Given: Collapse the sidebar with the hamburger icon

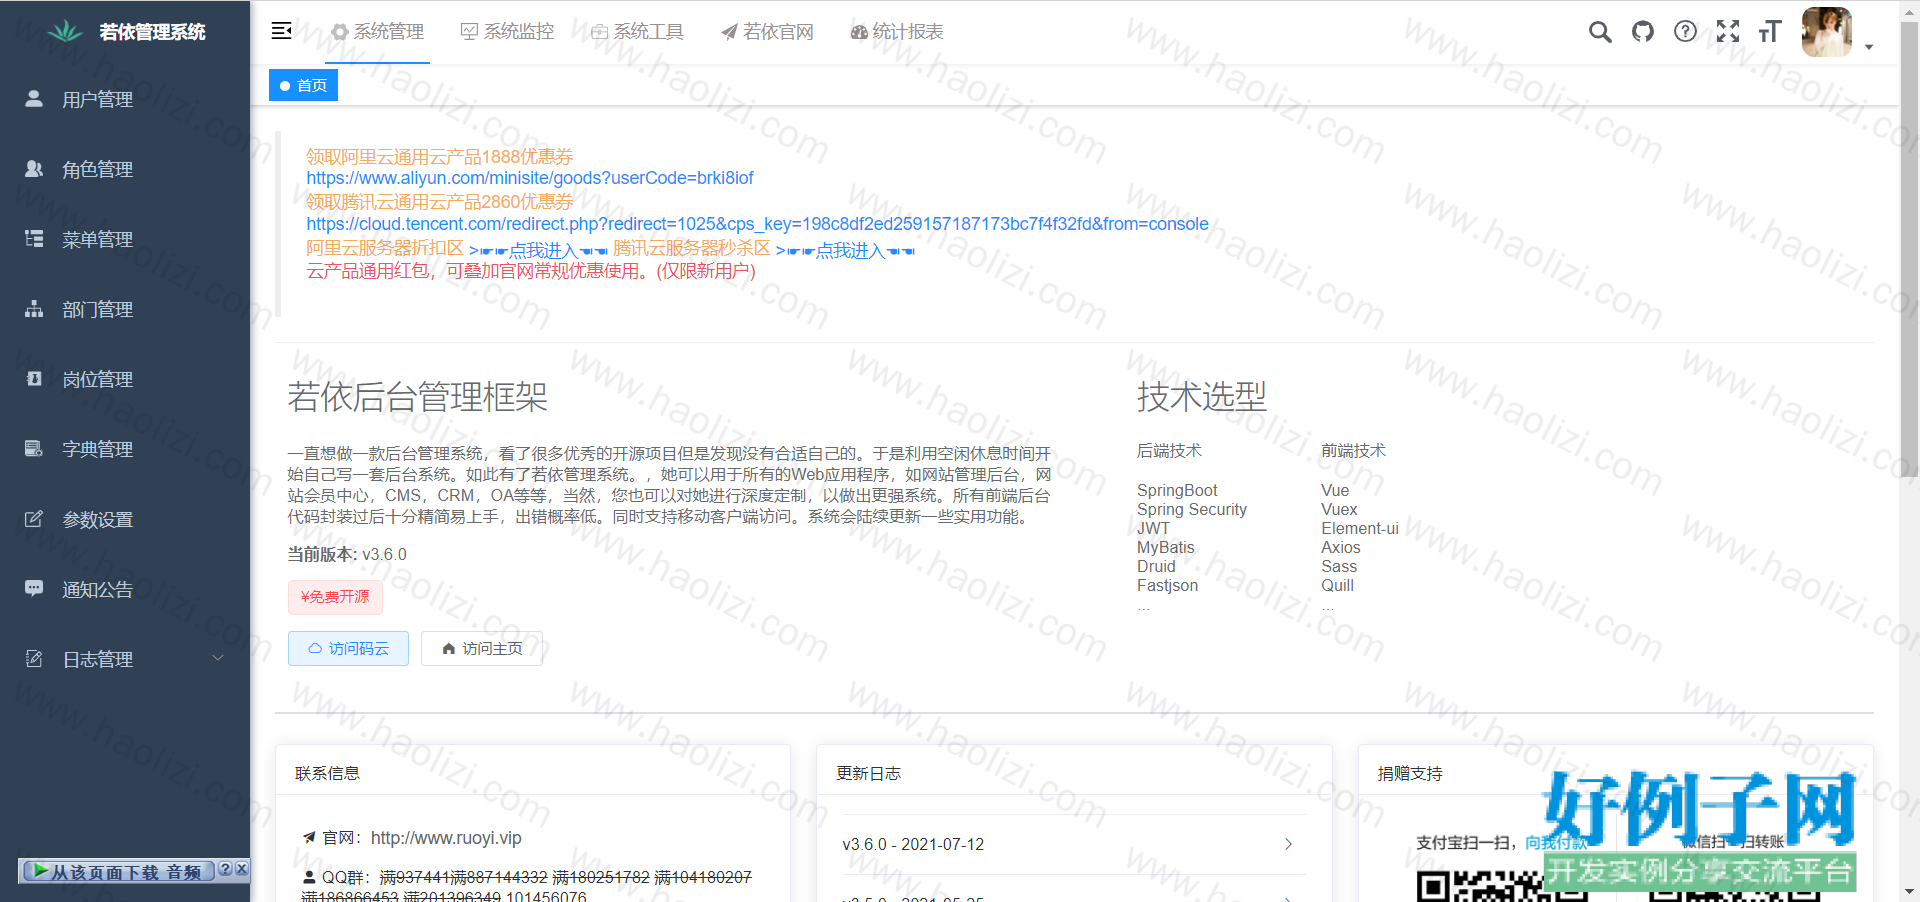Looking at the screenshot, I should pos(282,31).
